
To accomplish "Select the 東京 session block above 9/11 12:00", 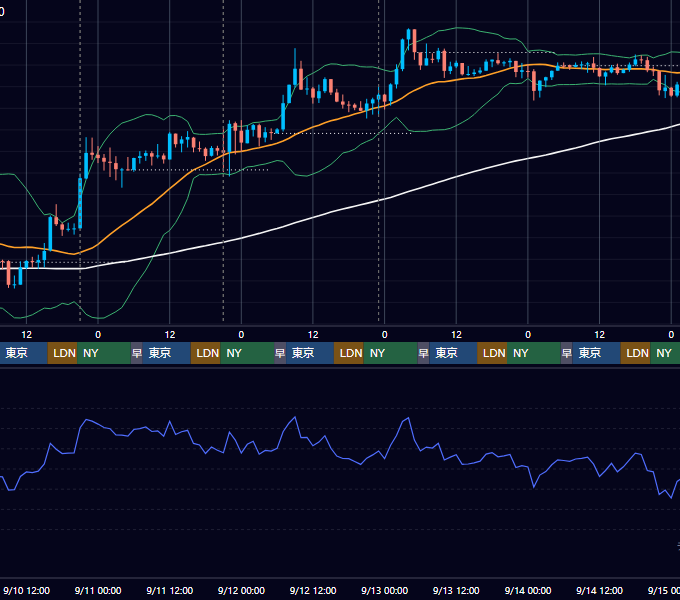I will pyautogui.click(x=167, y=353).
